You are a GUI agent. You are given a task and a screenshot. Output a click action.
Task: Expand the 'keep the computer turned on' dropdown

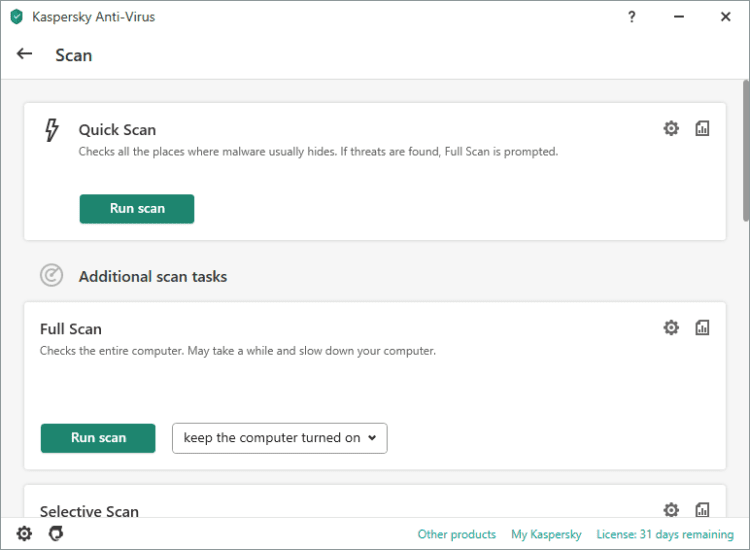[279, 438]
